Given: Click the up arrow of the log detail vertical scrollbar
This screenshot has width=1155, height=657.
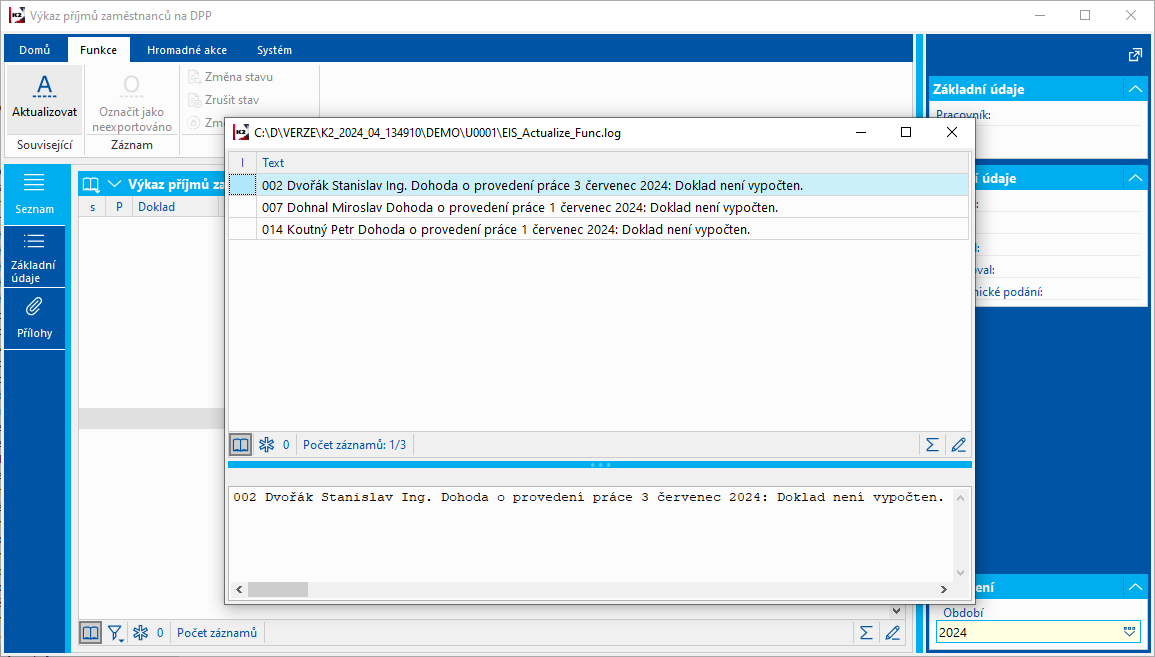Looking at the screenshot, I should click(961, 498).
